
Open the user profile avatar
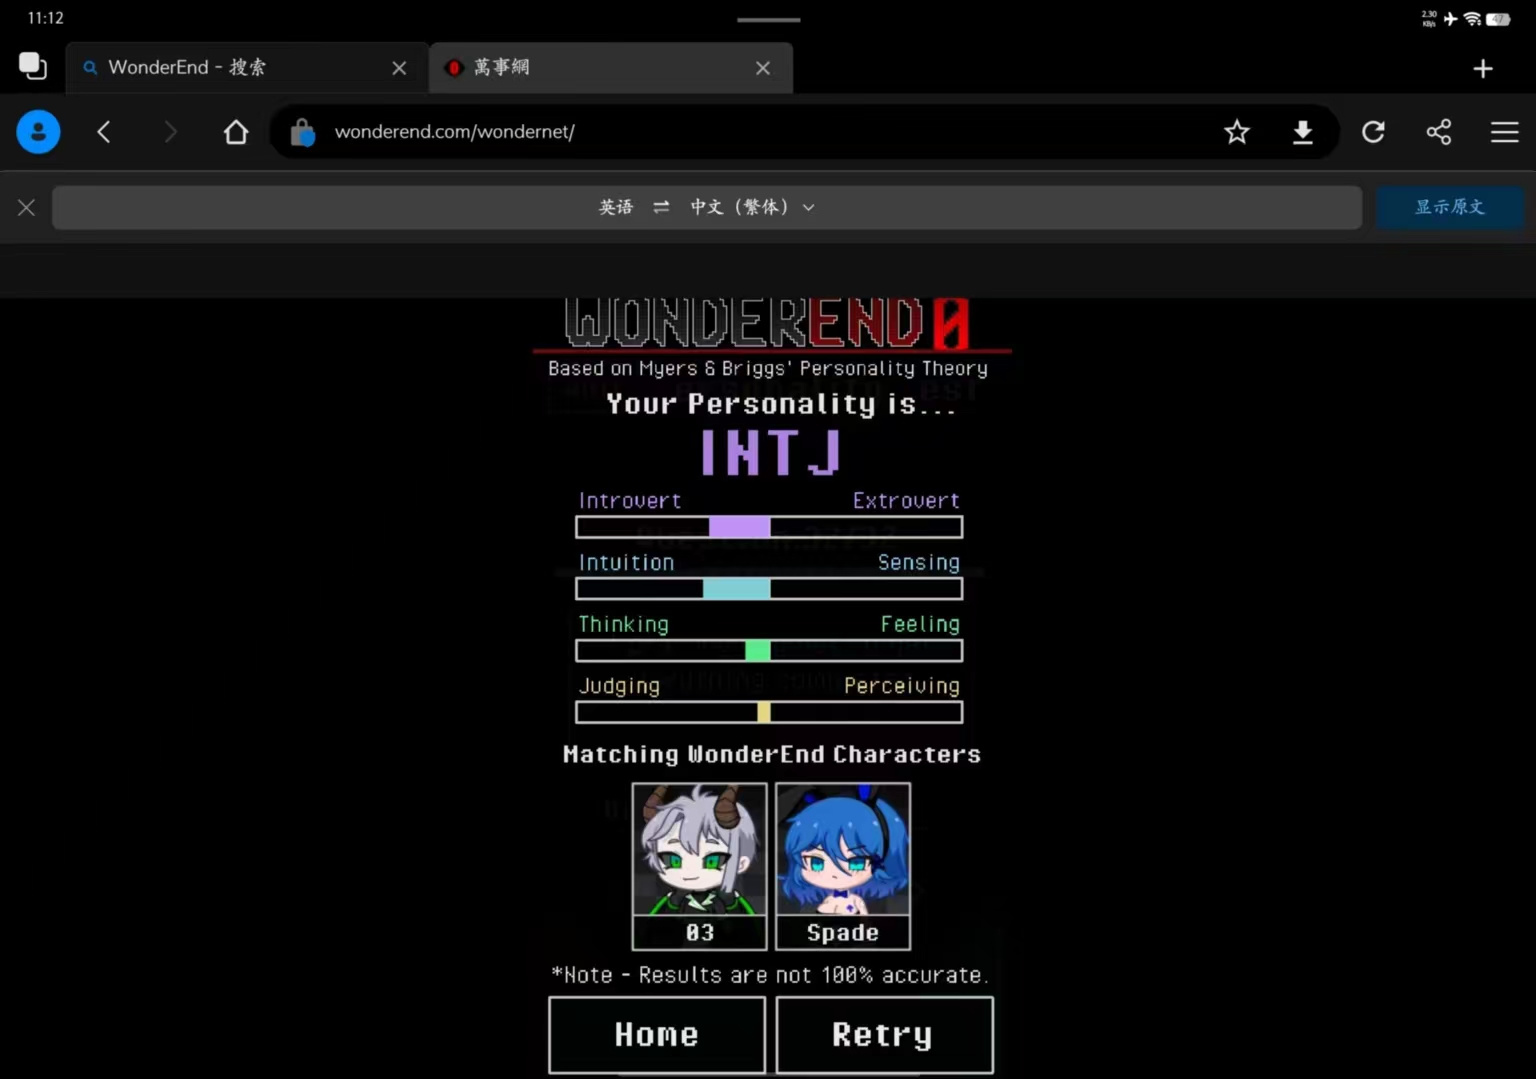click(38, 132)
